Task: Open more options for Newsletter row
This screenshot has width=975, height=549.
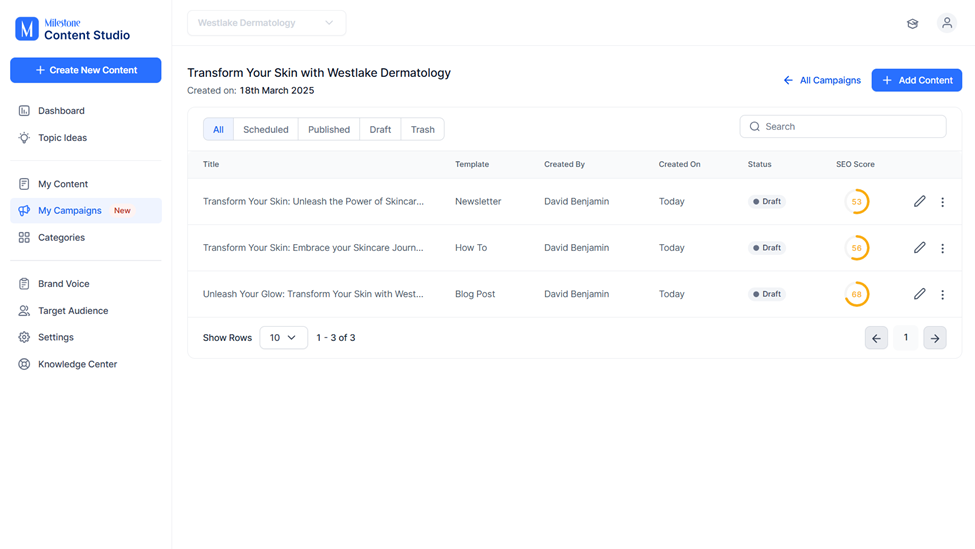Action: (x=943, y=202)
